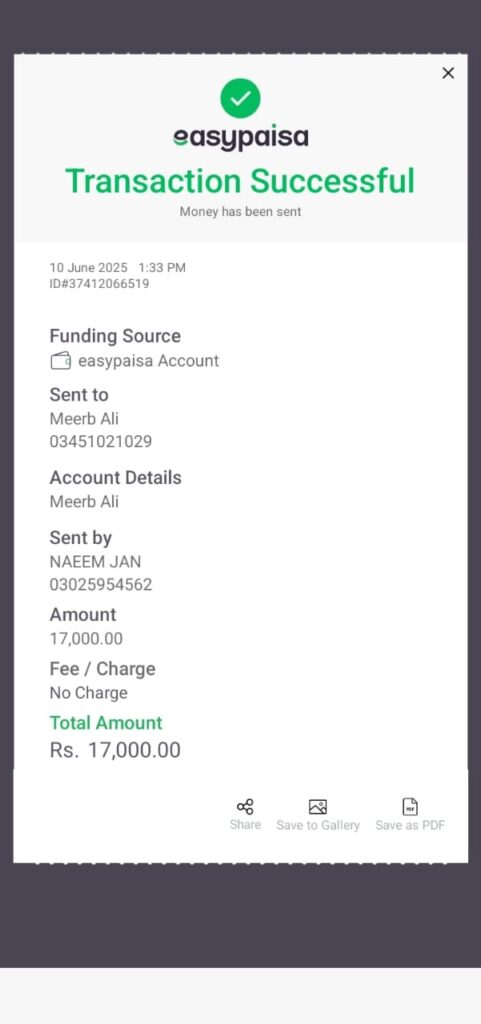Click the sender name NAEEM JAN
This screenshot has width=481, height=1024.
click(95, 562)
